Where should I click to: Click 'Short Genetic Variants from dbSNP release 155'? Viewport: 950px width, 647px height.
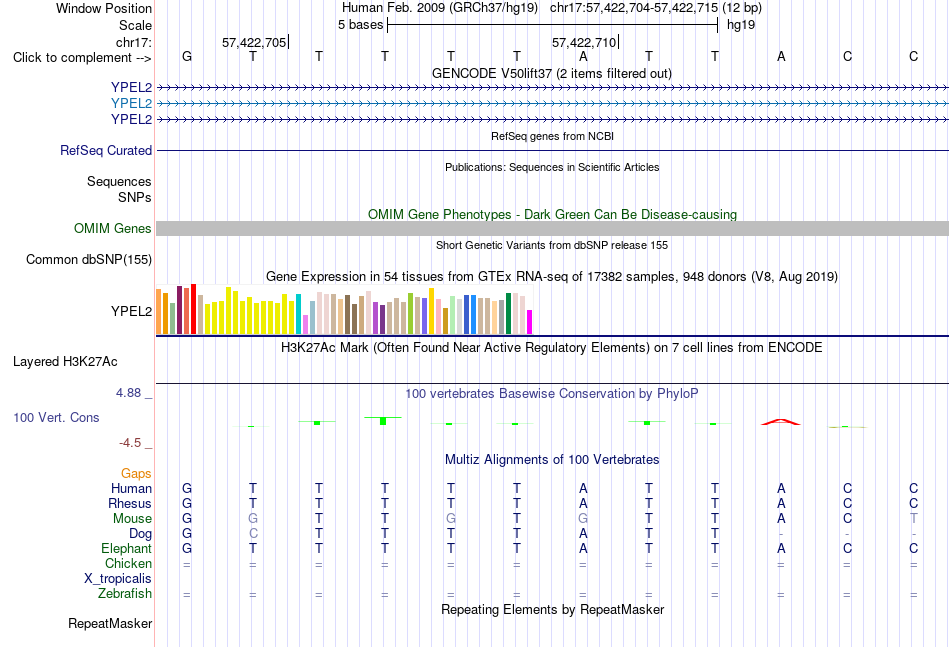552,245
